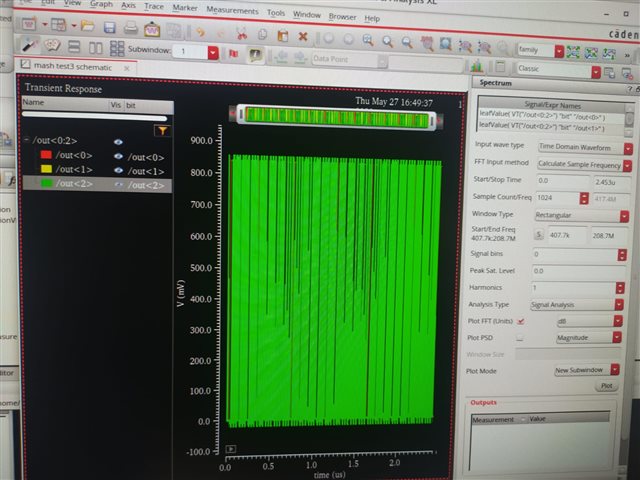Click the S button beside Start/End Freq
Image resolution: width=640 pixels, height=480 pixels.
pyautogui.click(x=539, y=234)
